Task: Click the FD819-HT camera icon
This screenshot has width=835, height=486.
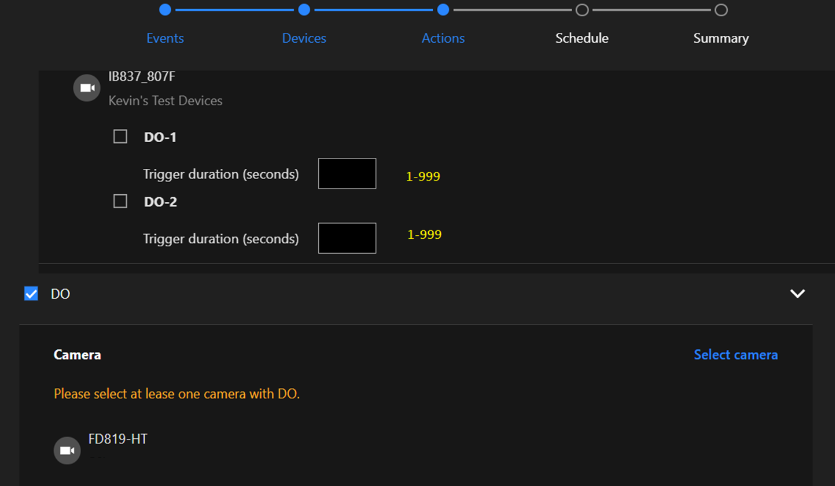Action: pyautogui.click(x=67, y=451)
